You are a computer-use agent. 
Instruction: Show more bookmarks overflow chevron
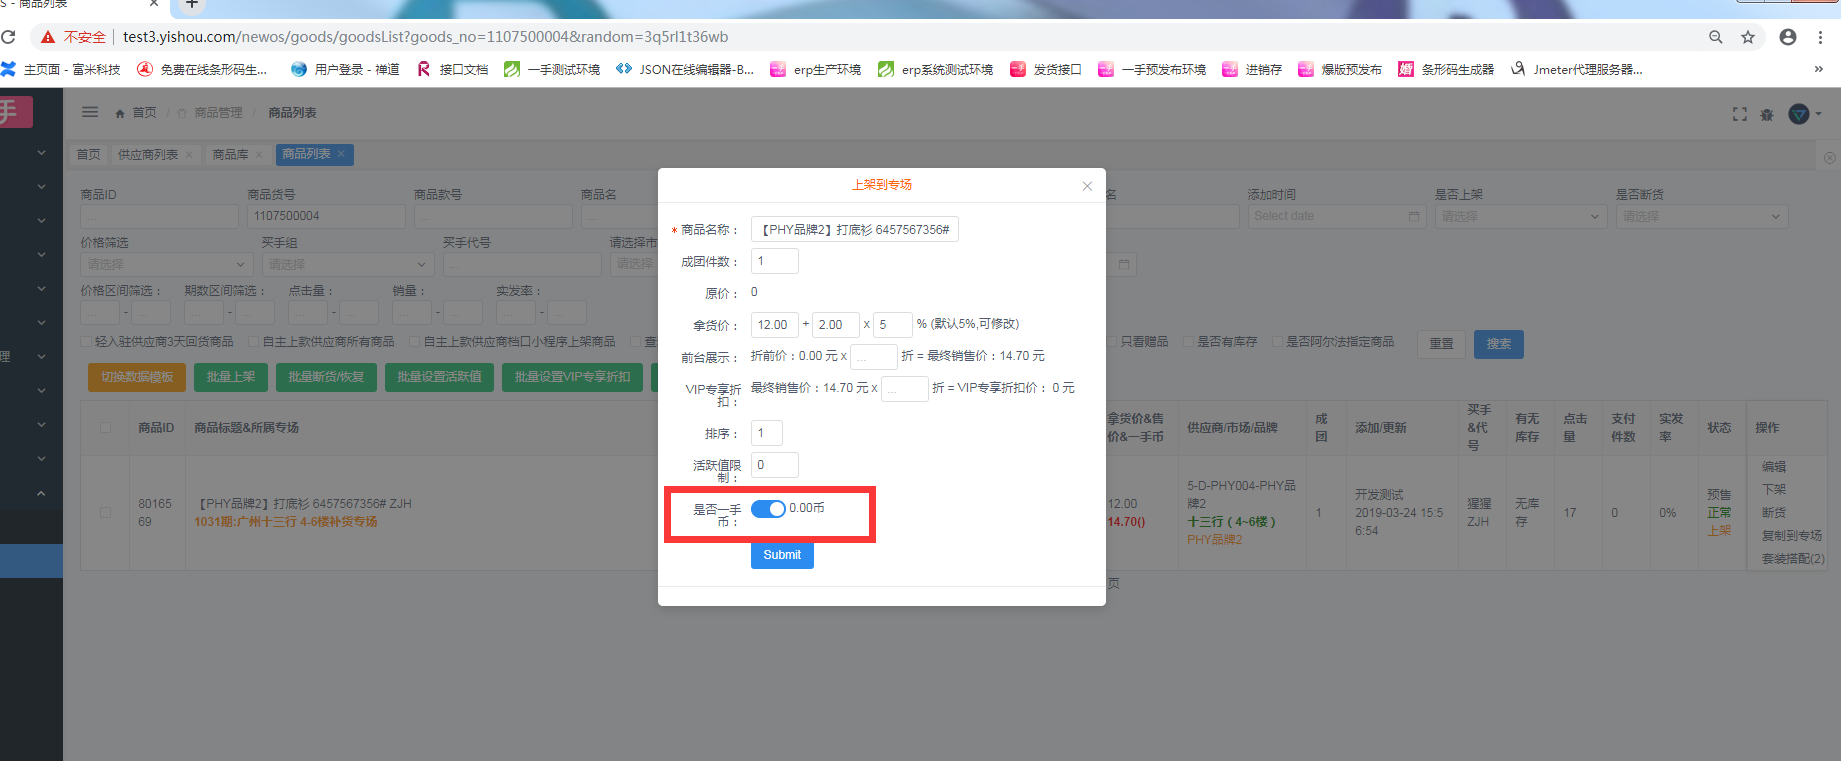click(x=1818, y=69)
